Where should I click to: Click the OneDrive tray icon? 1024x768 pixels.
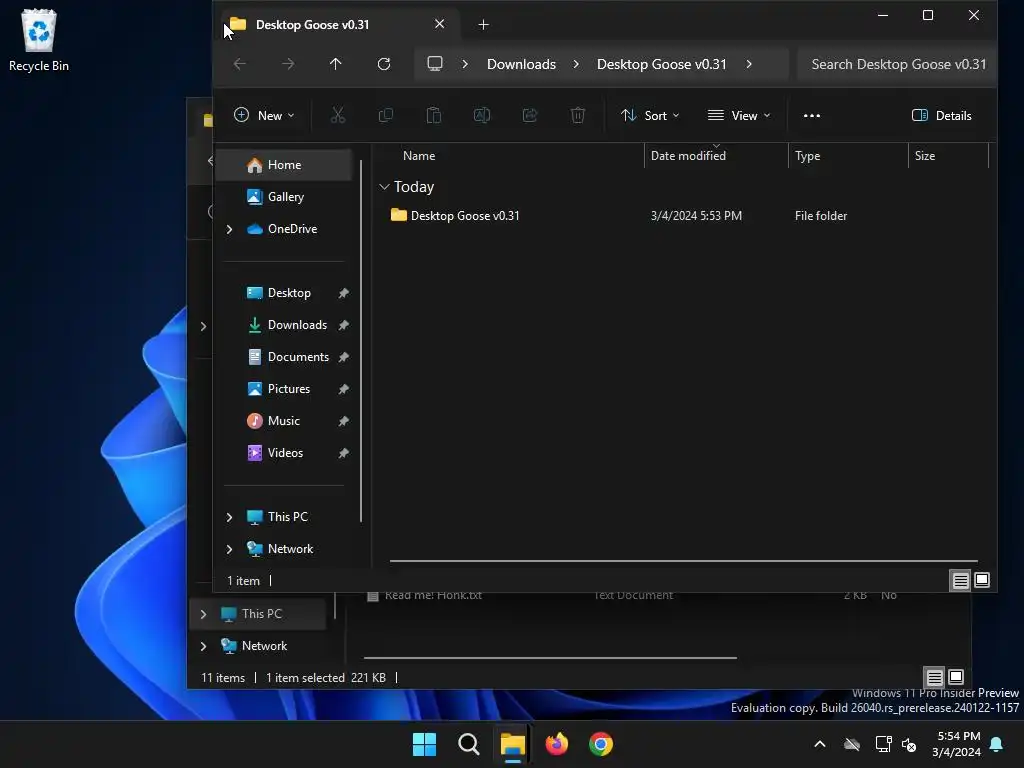(x=852, y=744)
